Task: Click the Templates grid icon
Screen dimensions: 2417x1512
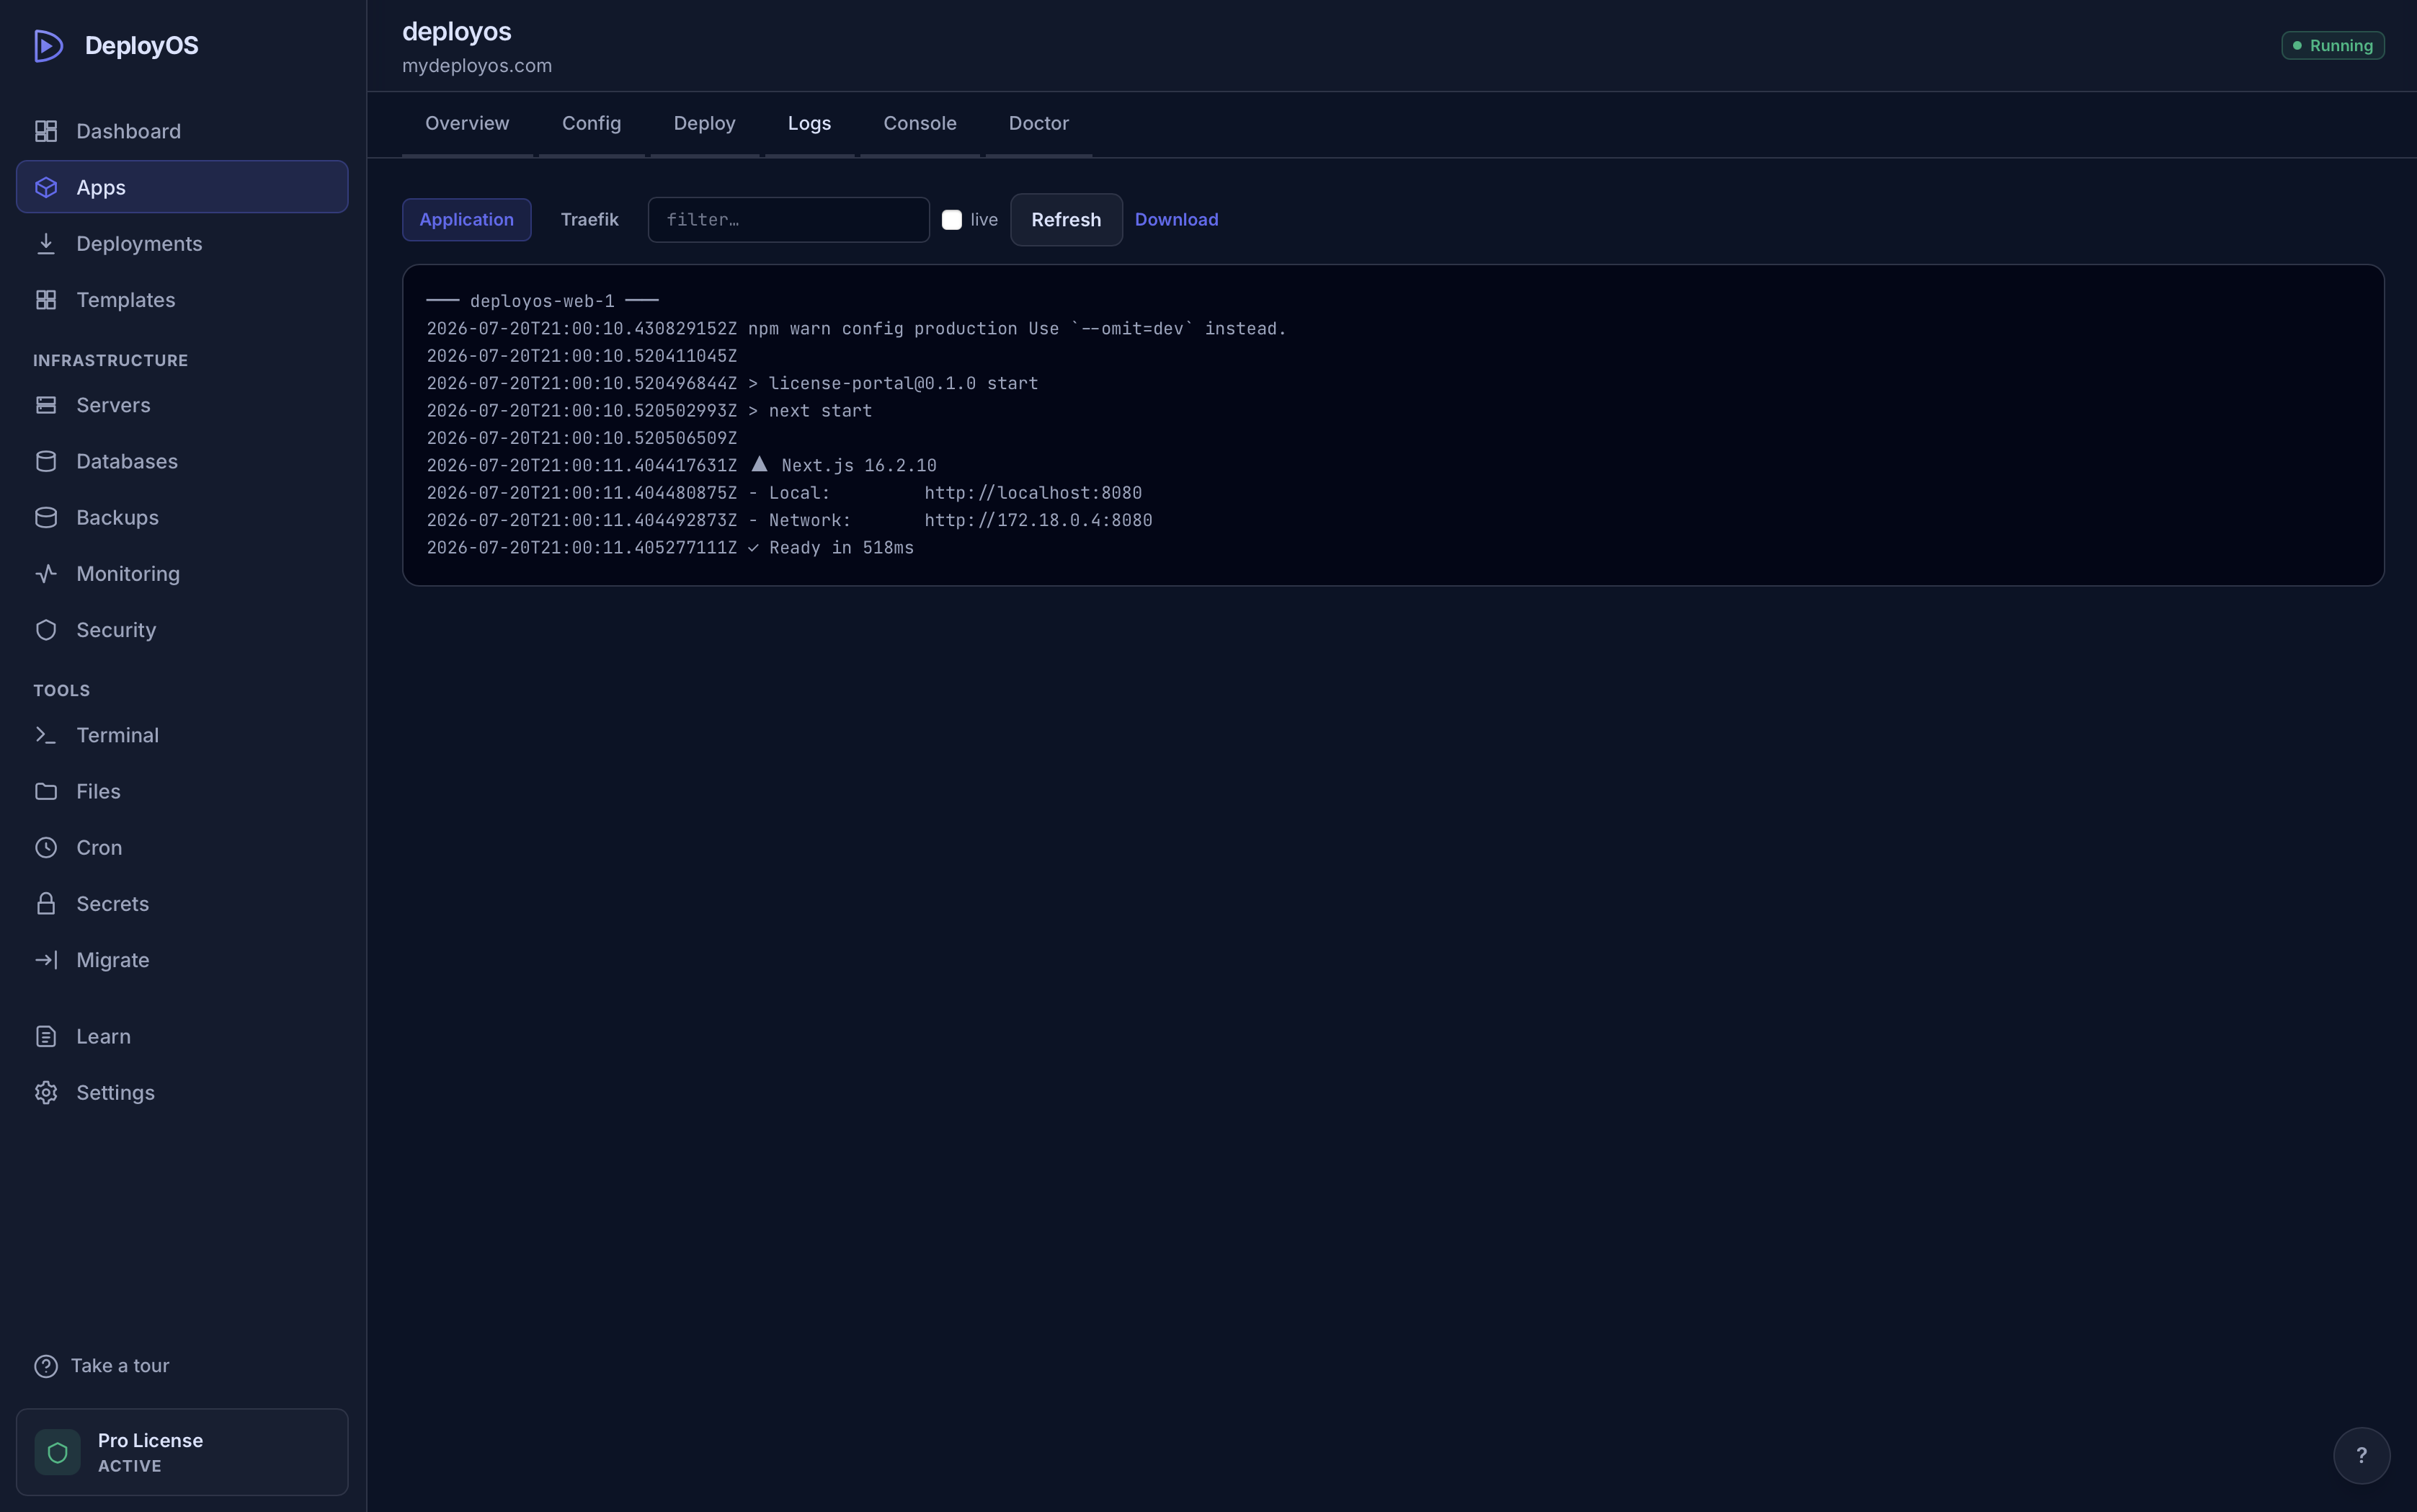Action: (x=46, y=300)
